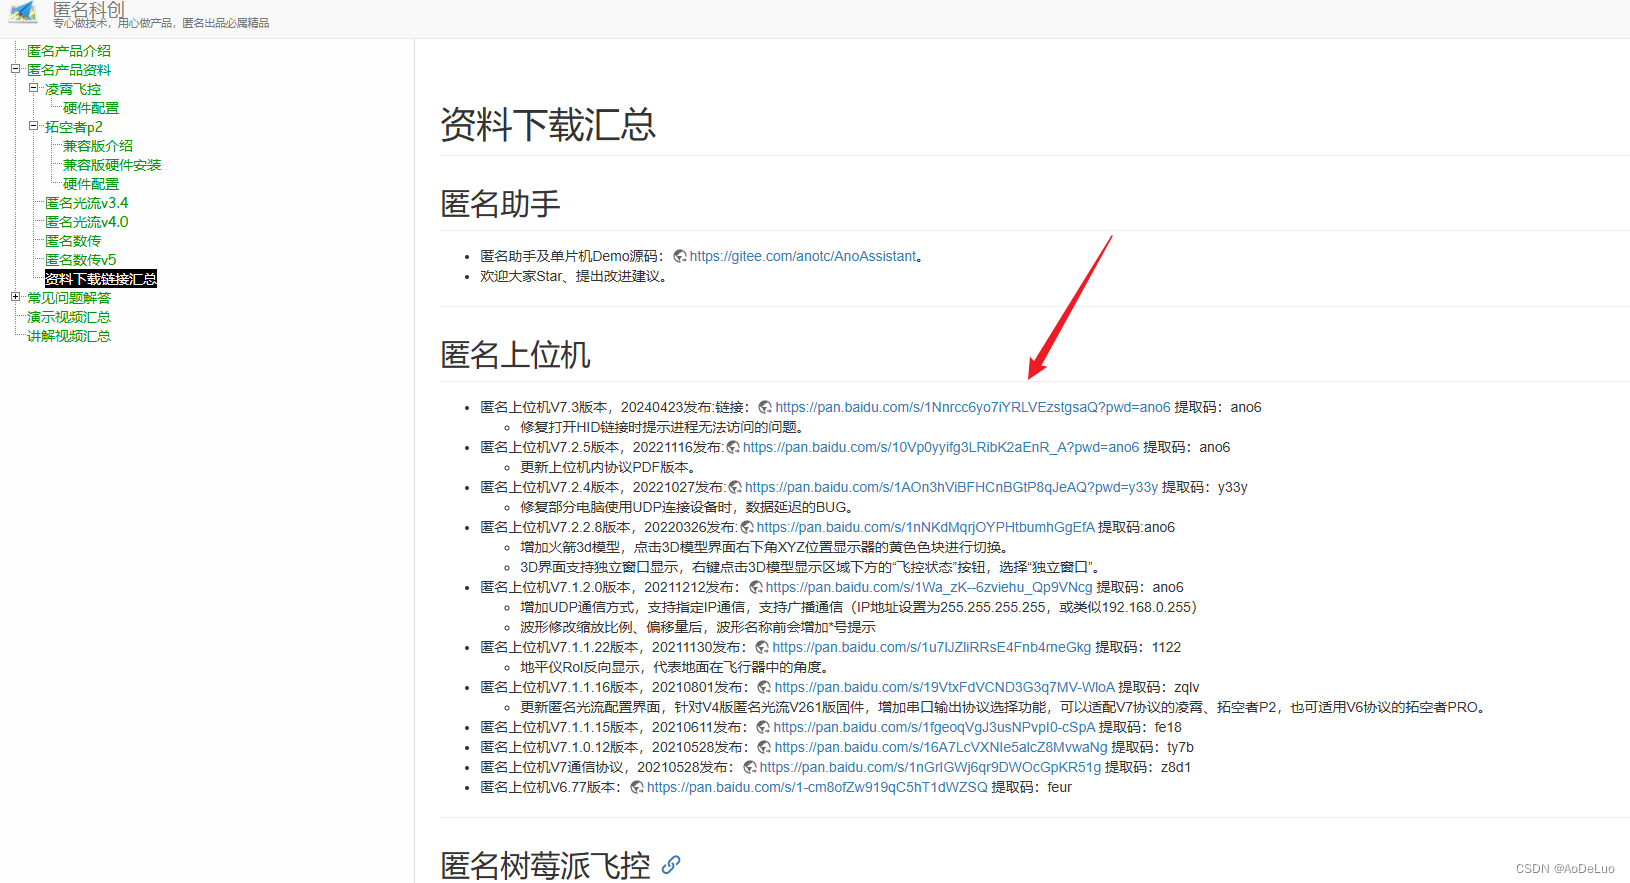Open the V7.1.1.22 Baidu pan download link
1630x883 pixels.
click(932, 648)
